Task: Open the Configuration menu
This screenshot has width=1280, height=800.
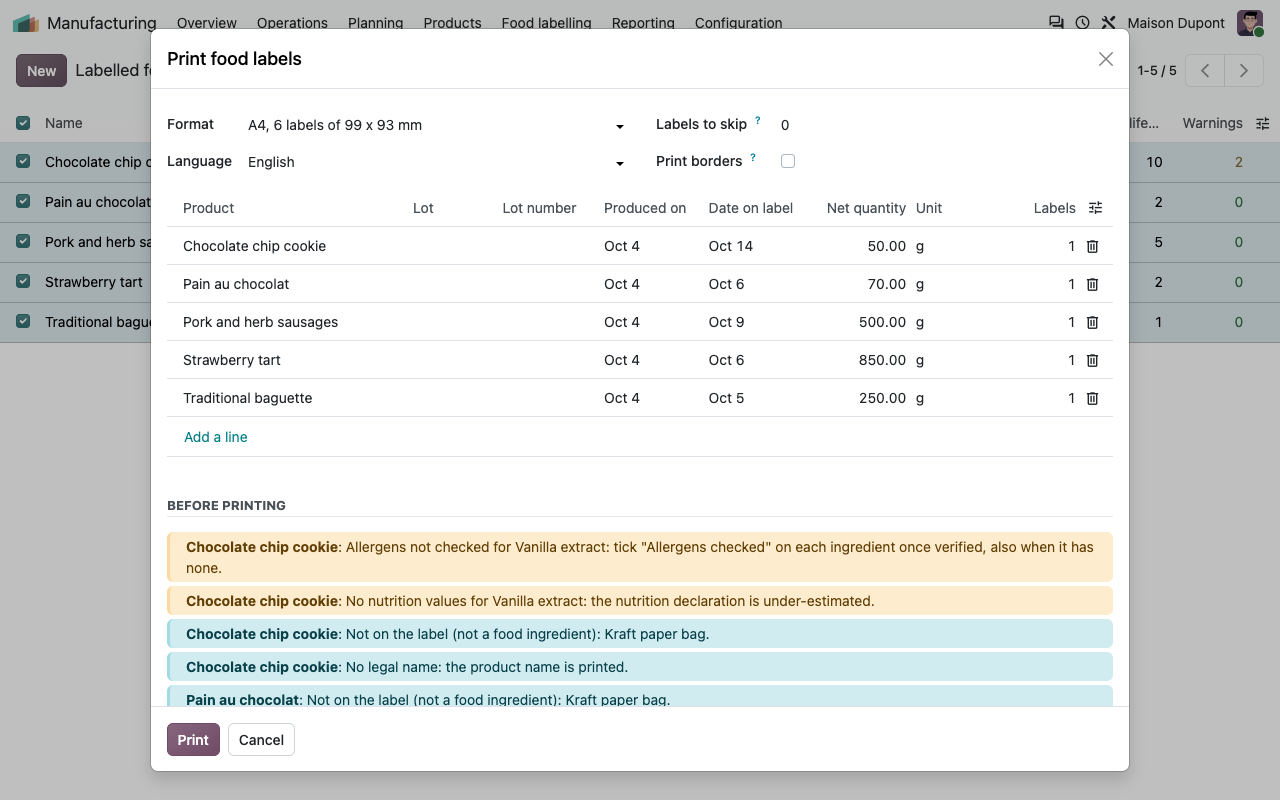Action: pos(739,23)
